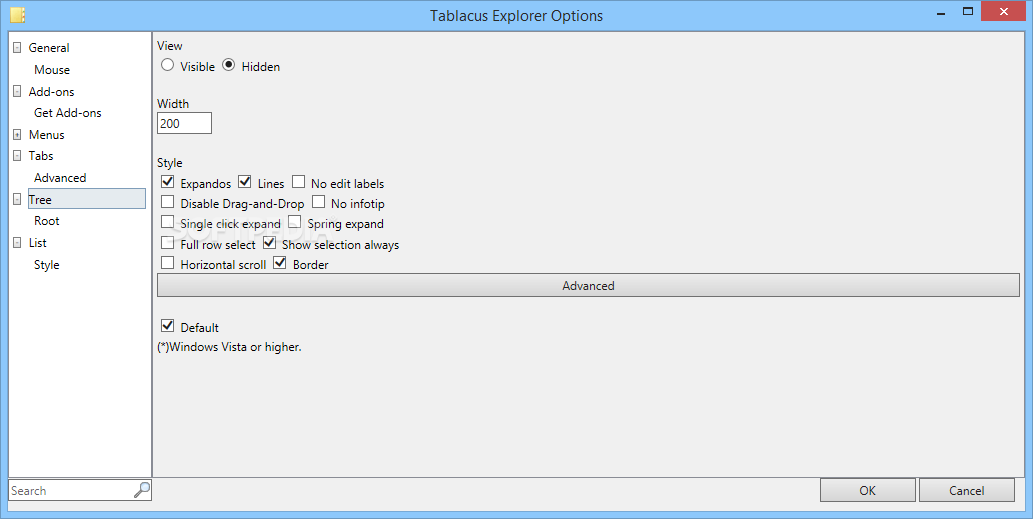Focus the Width input field
The width and height of the screenshot is (1033, 519).
click(x=184, y=123)
